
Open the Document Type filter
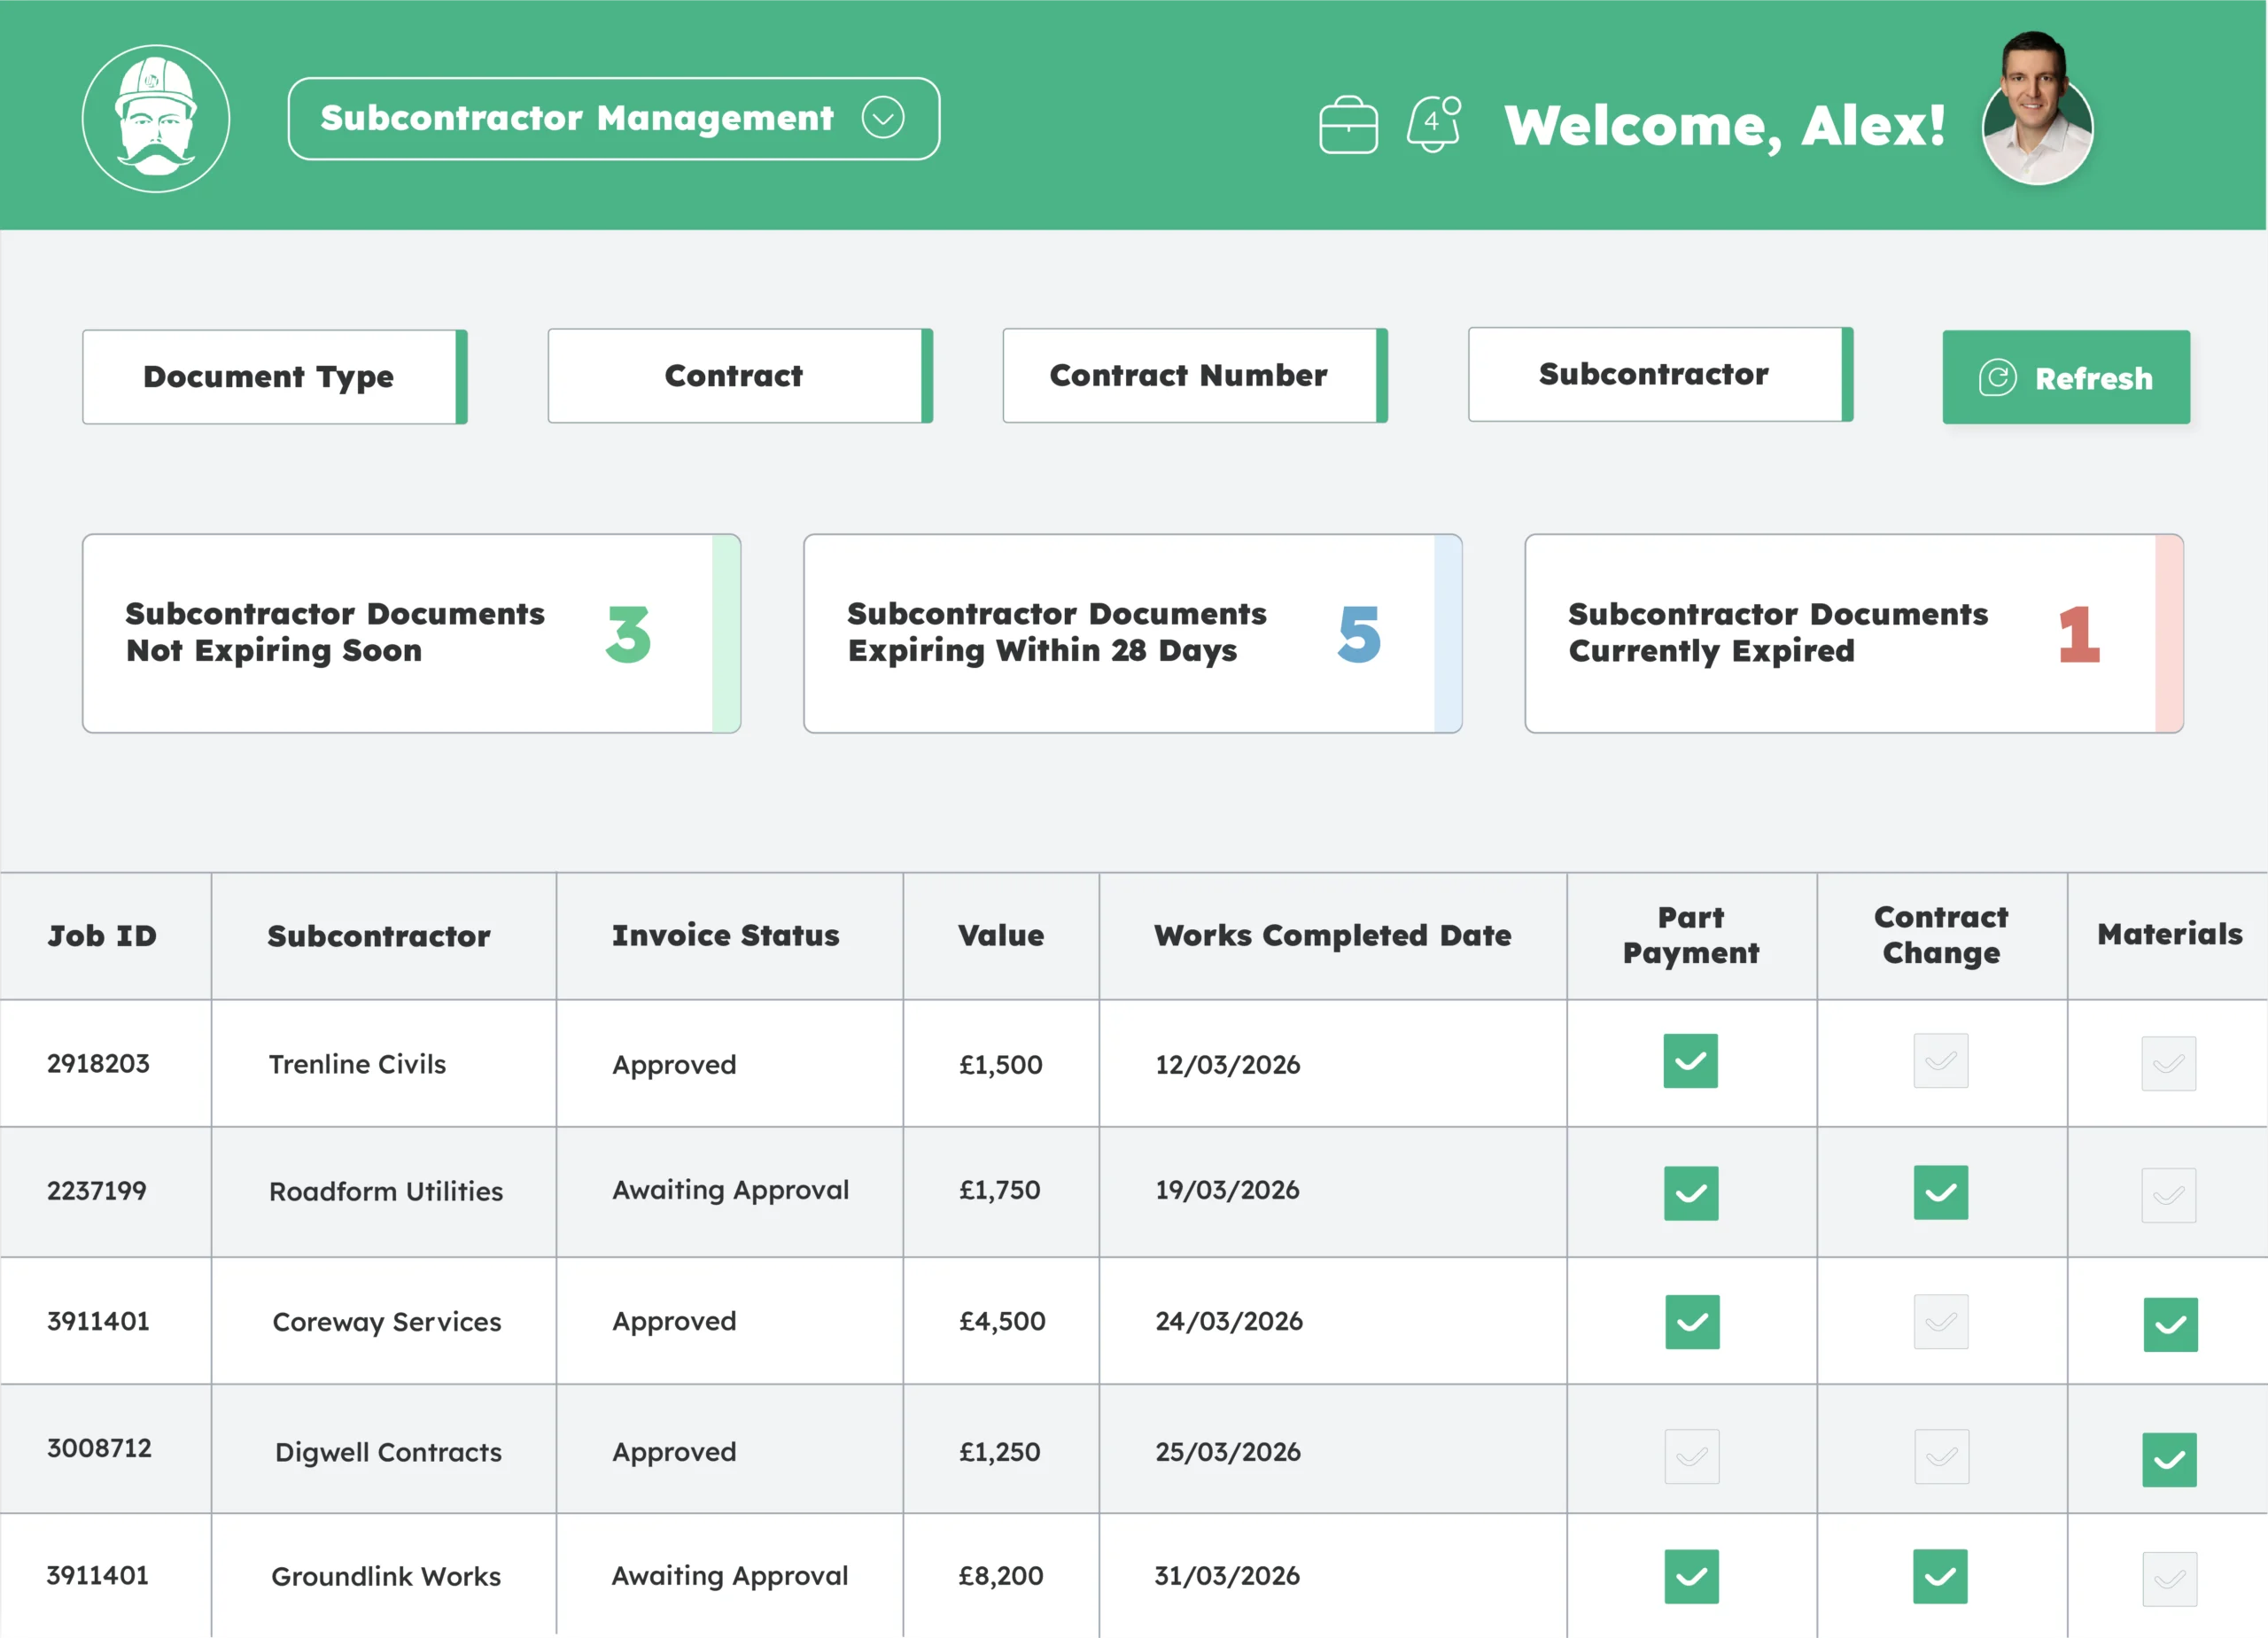tap(275, 377)
